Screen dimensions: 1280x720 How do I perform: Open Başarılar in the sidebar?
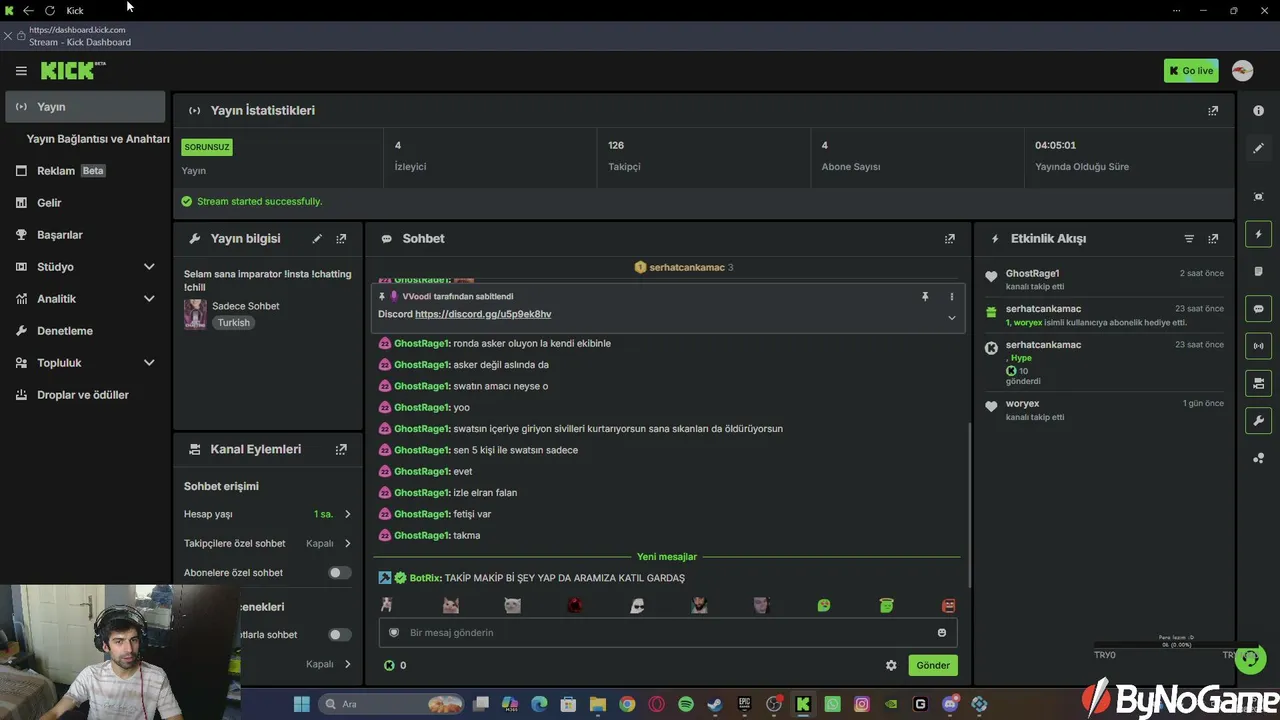85,235
